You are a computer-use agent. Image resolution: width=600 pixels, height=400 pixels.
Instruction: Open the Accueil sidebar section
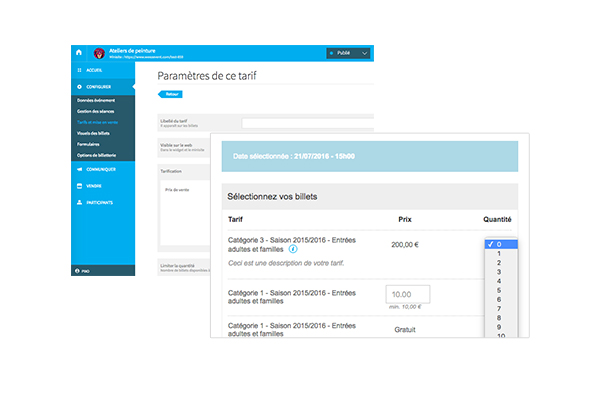click(x=103, y=70)
